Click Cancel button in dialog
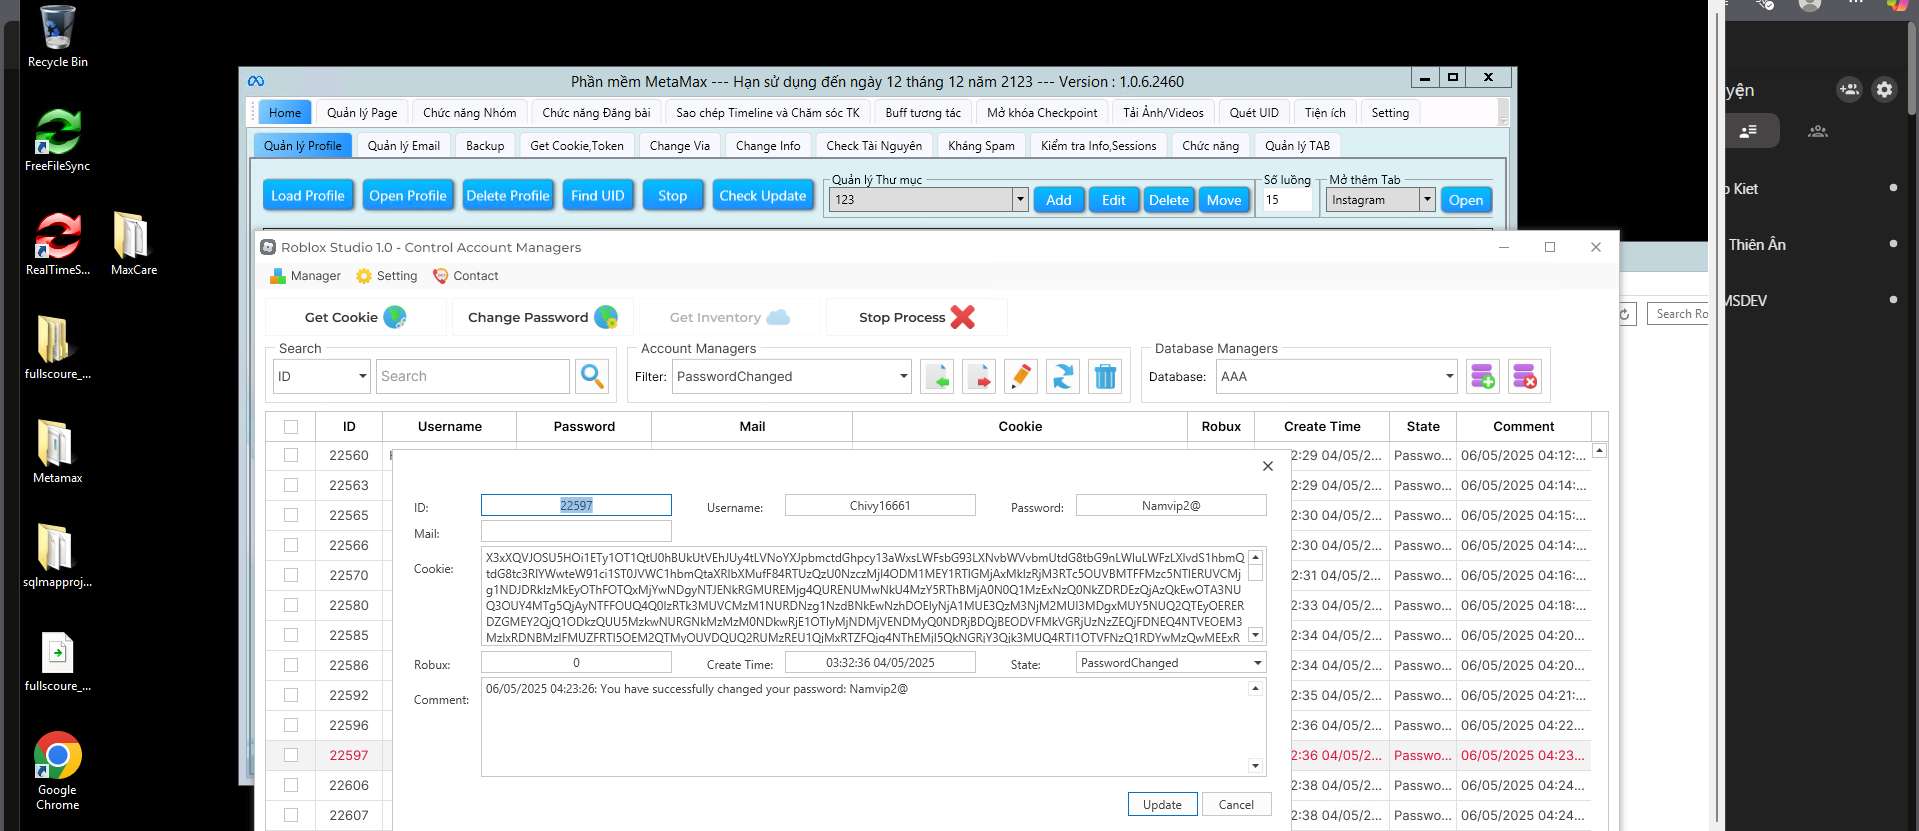 (x=1236, y=804)
